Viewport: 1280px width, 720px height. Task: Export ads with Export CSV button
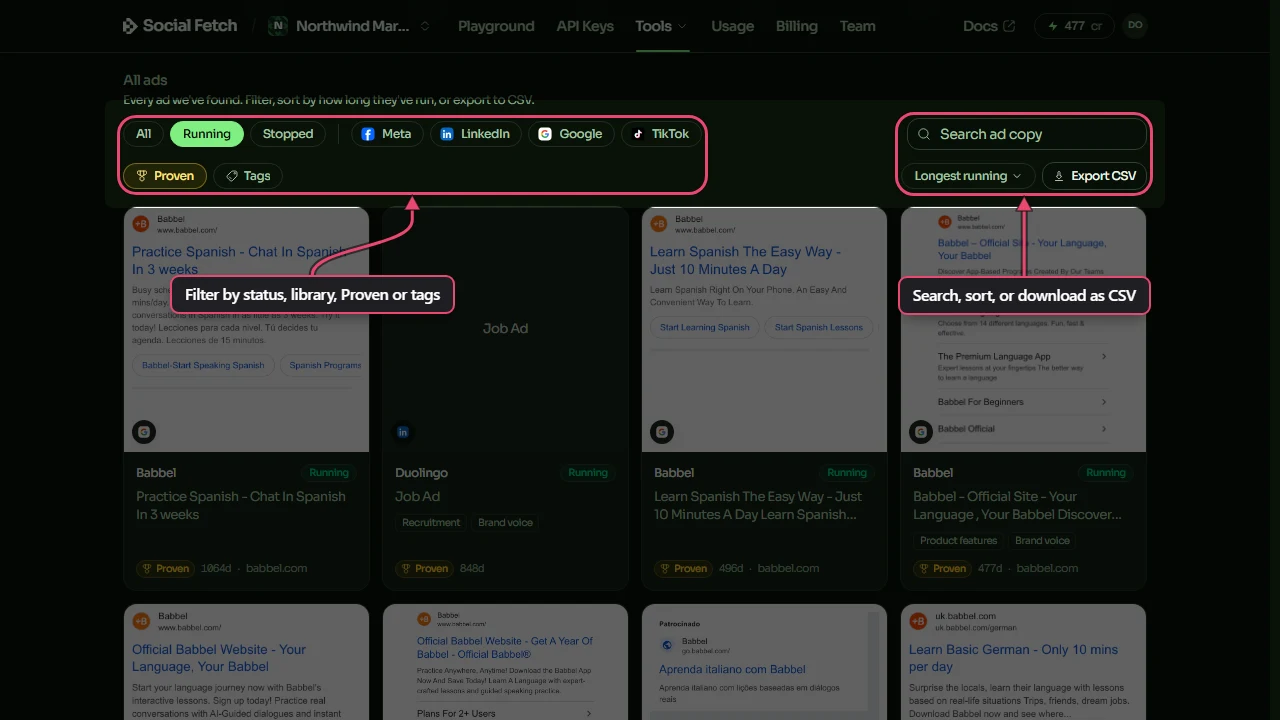pos(1094,176)
